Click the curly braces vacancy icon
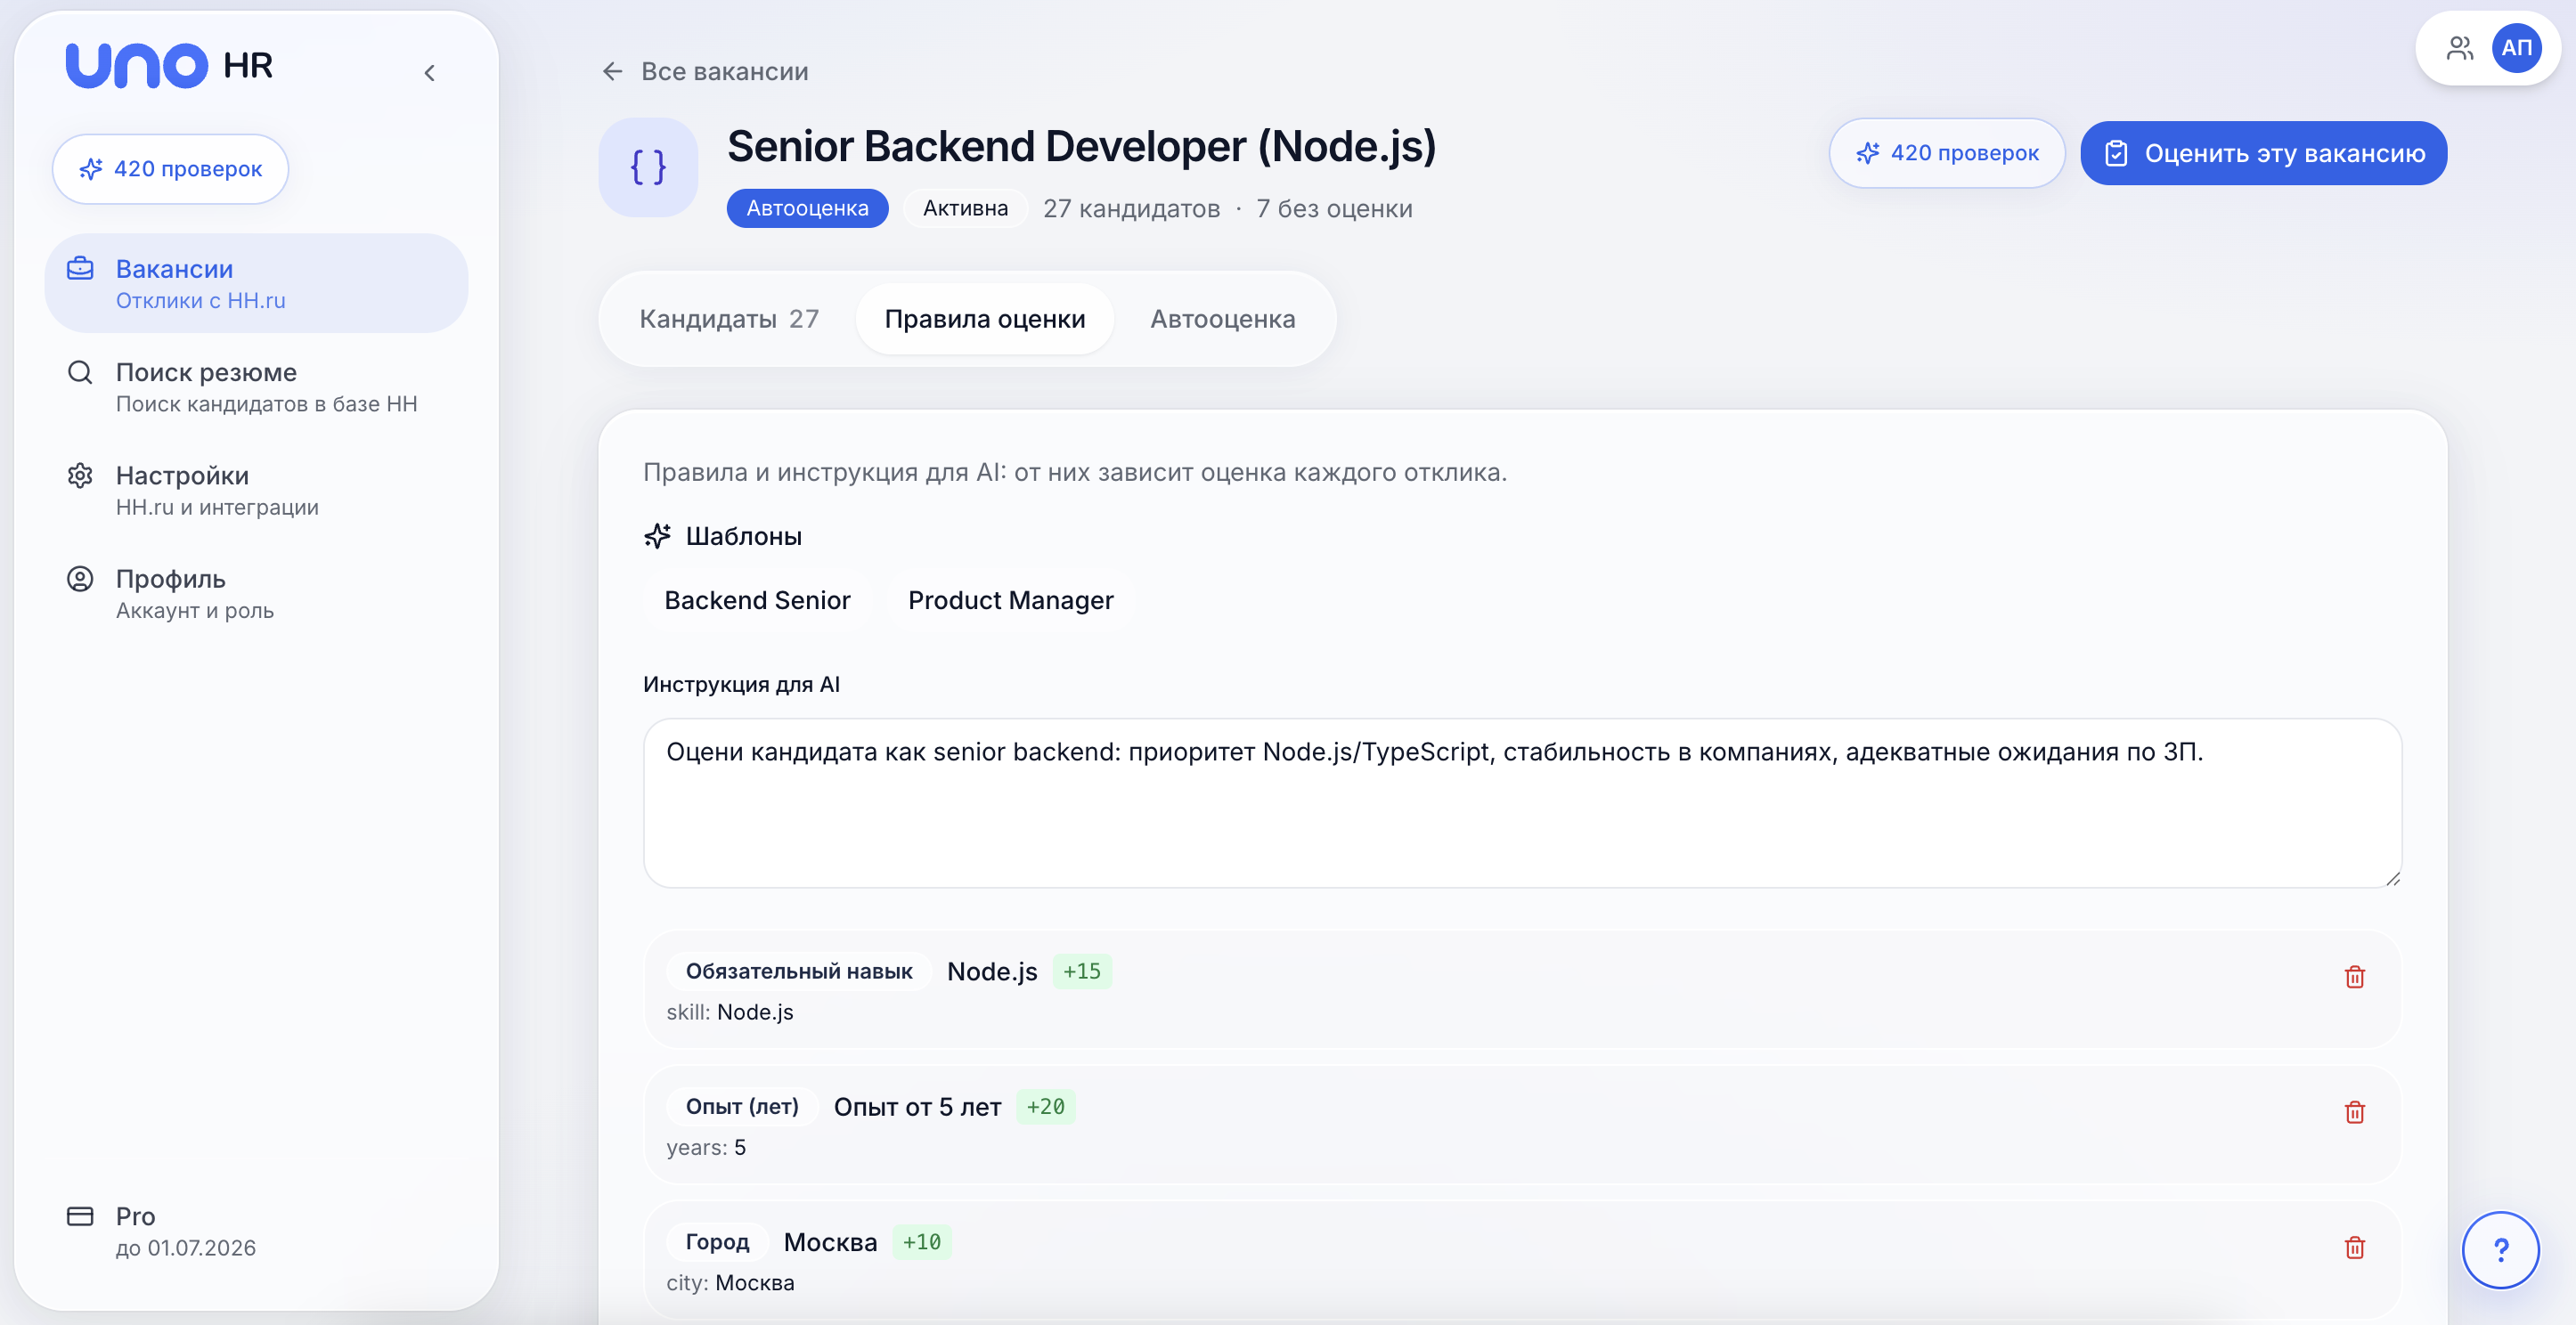This screenshot has height=1325, width=2576. point(648,167)
